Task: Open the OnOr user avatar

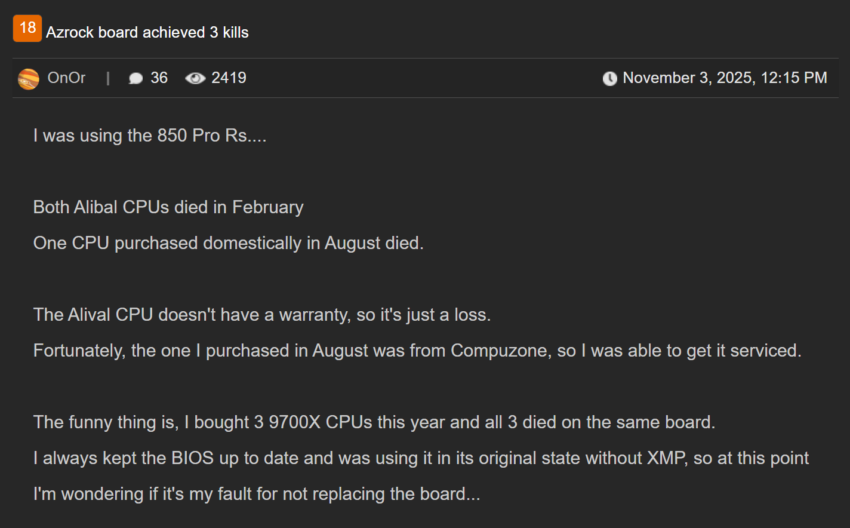Action: (x=29, y=78)
